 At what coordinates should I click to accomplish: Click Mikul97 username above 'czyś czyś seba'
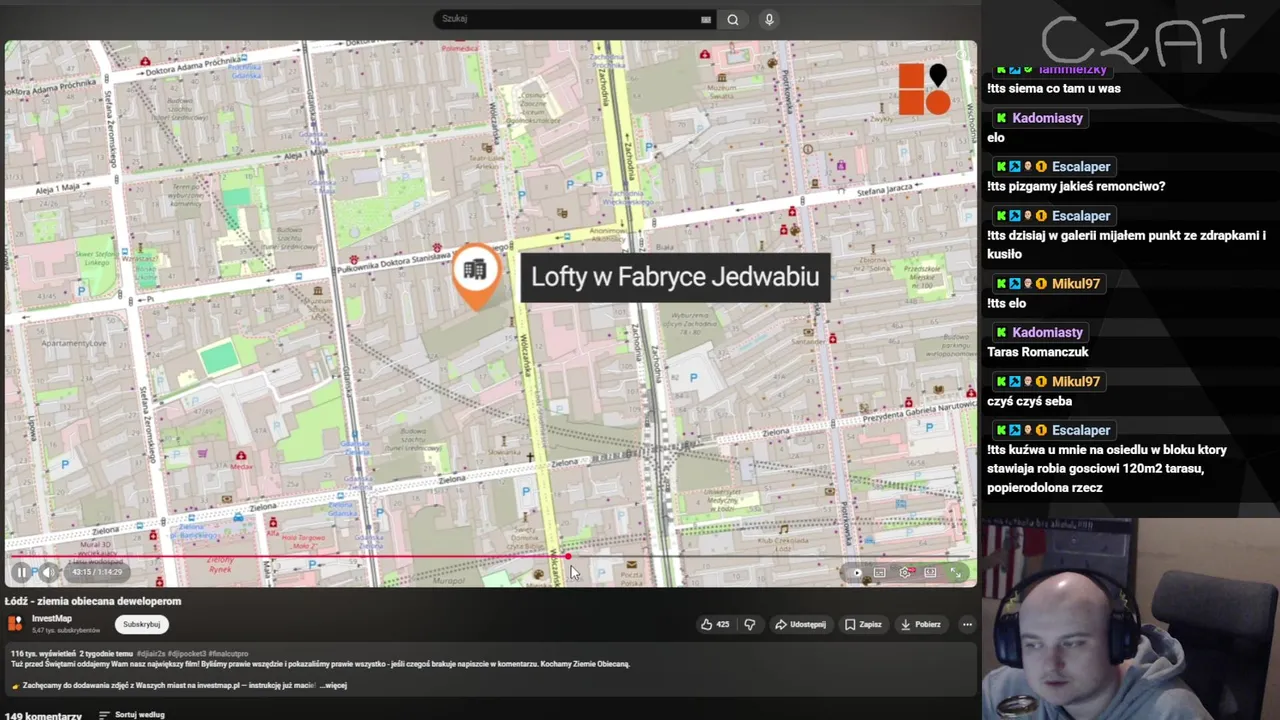pyautogui.click(x=1076, y=382)
